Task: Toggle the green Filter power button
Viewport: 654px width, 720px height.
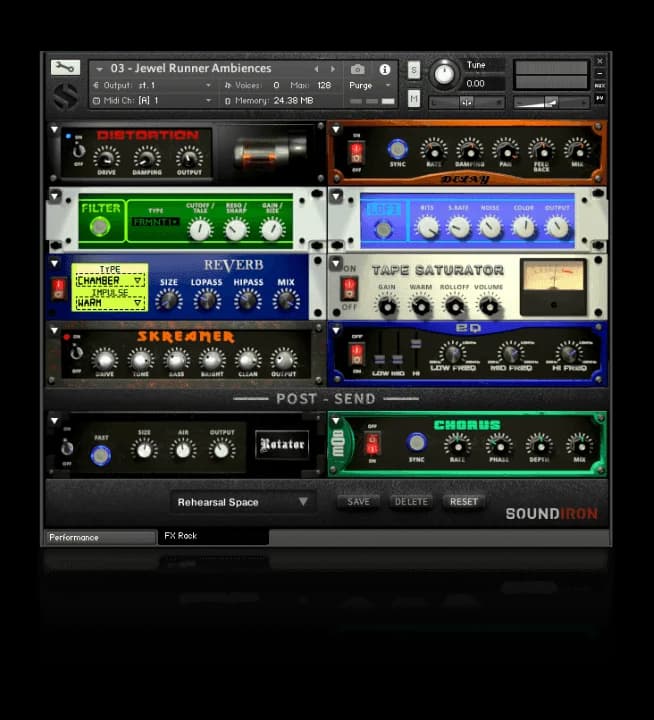Action: point(99,227)
